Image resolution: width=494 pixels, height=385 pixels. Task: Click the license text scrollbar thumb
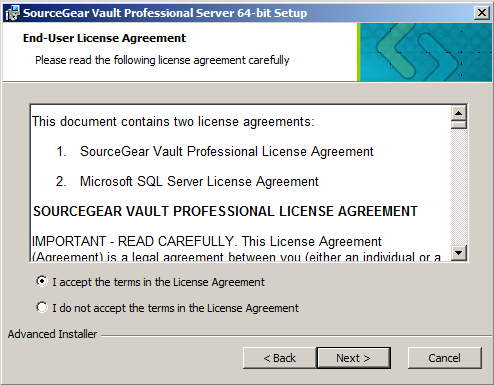point(459,125)
